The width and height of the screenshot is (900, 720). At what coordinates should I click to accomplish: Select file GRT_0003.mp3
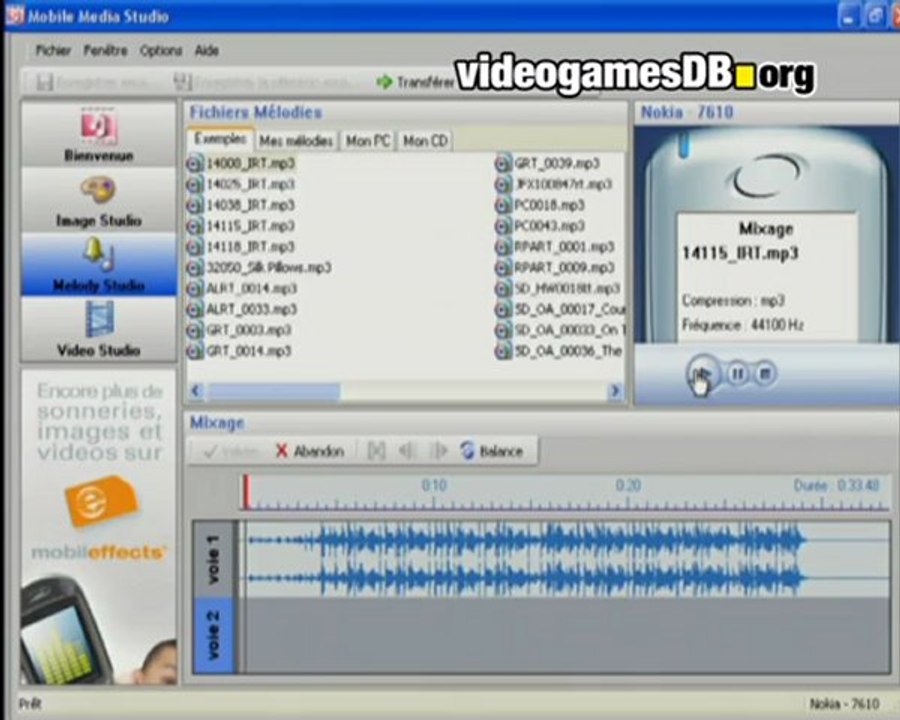[x=249, y=330]
